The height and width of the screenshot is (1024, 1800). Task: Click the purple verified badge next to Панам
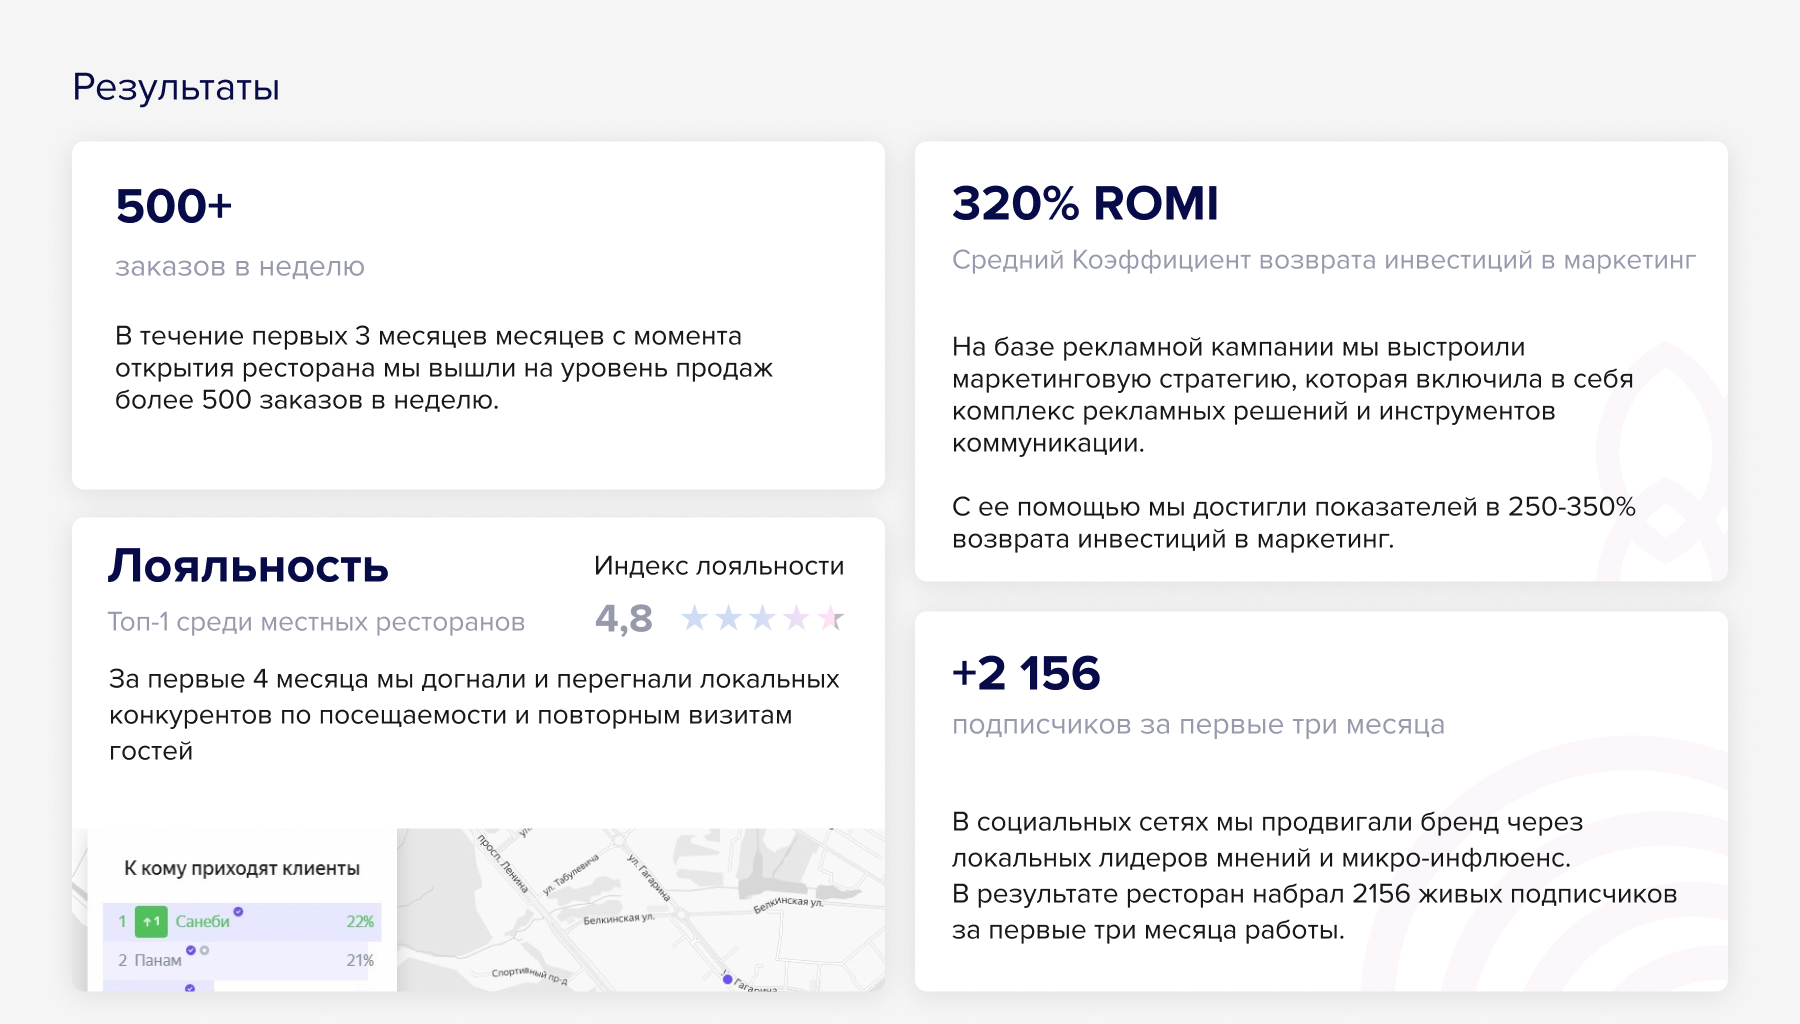(191, 950)
